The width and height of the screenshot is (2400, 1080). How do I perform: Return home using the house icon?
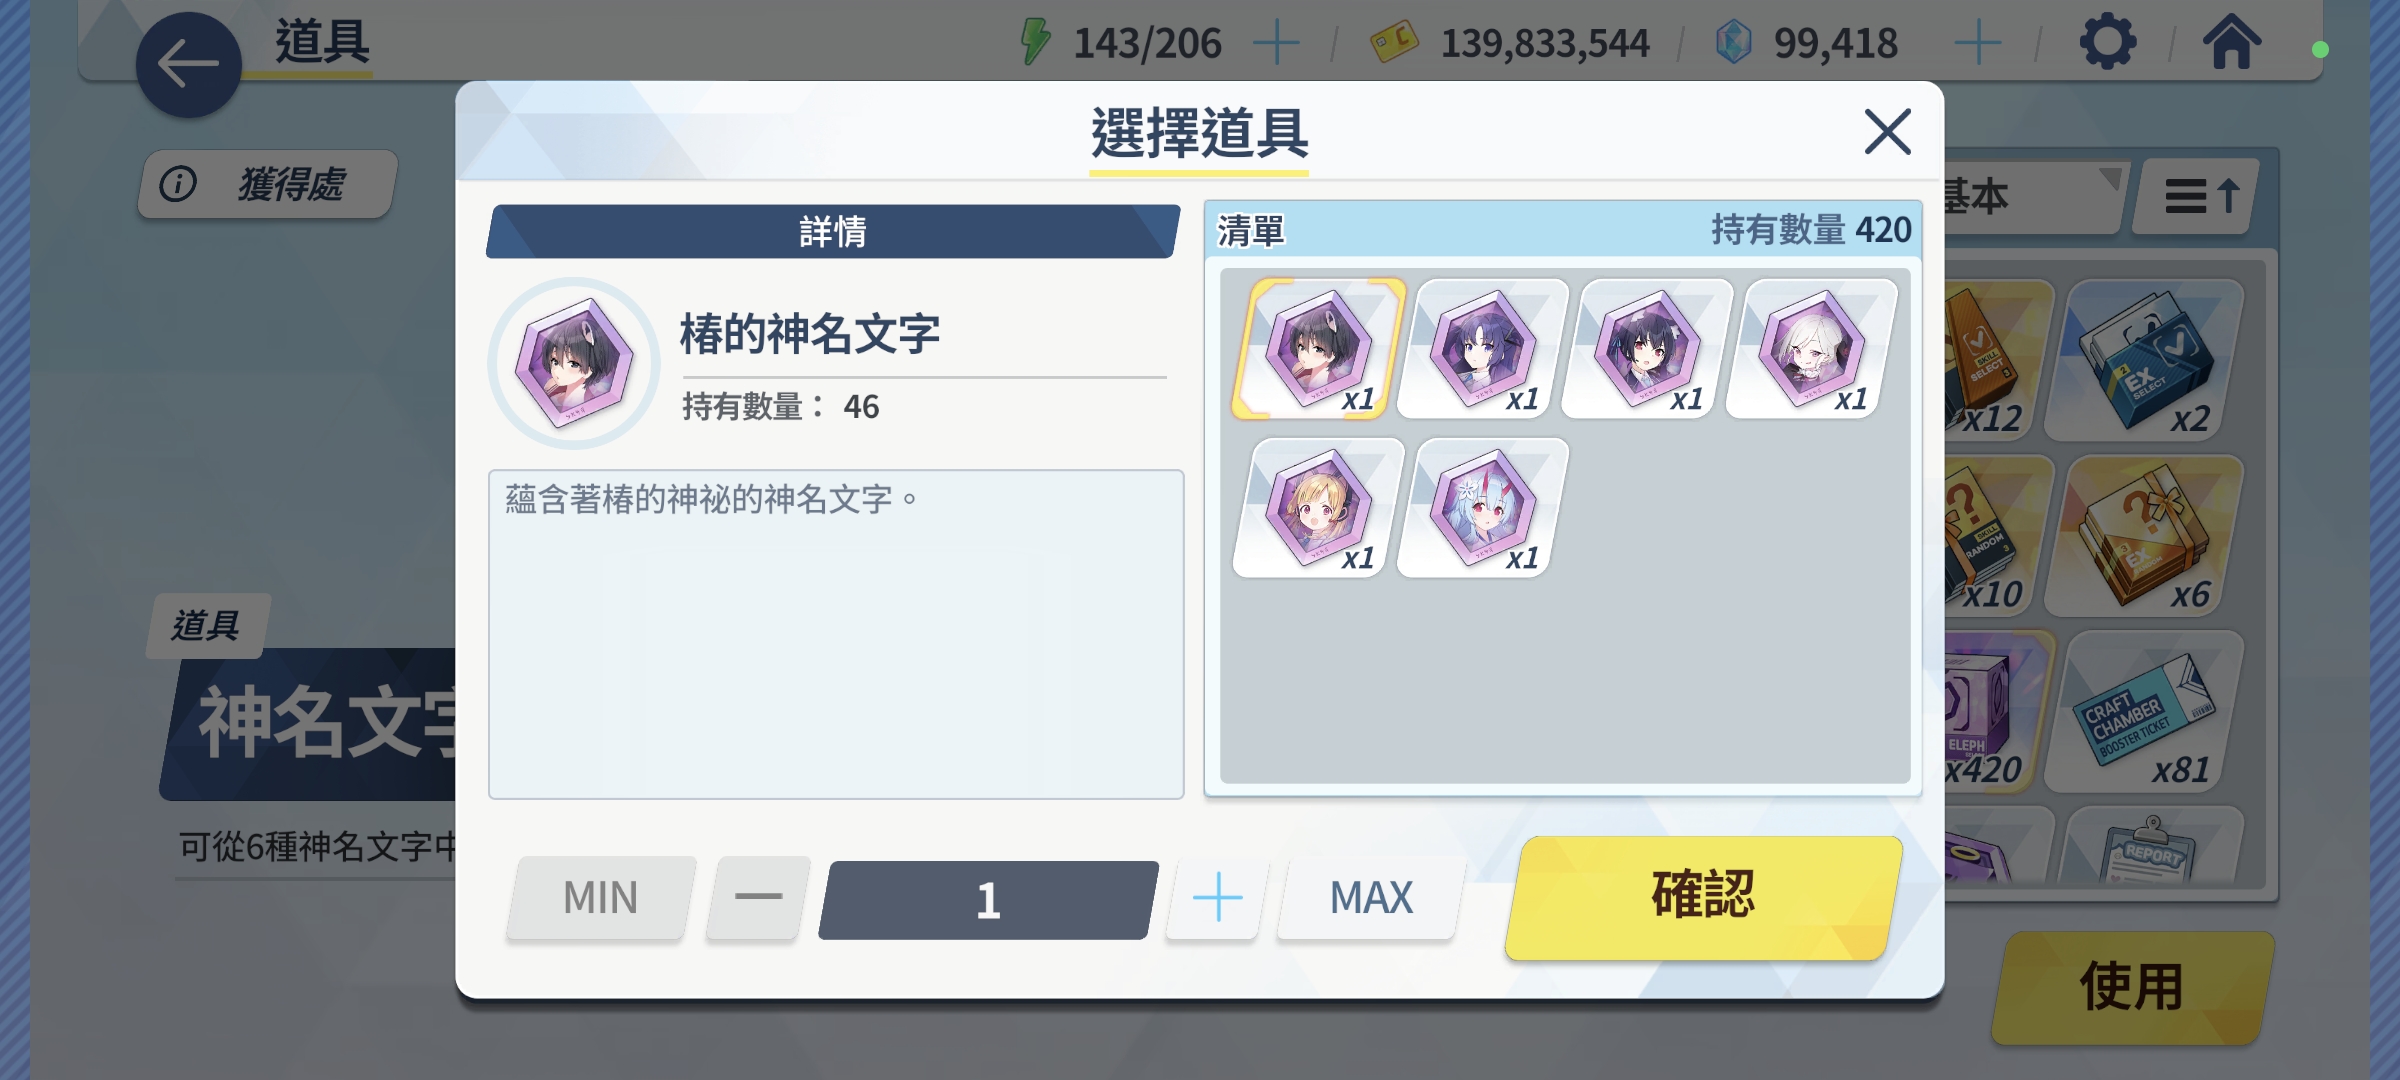pos(2232,42)
